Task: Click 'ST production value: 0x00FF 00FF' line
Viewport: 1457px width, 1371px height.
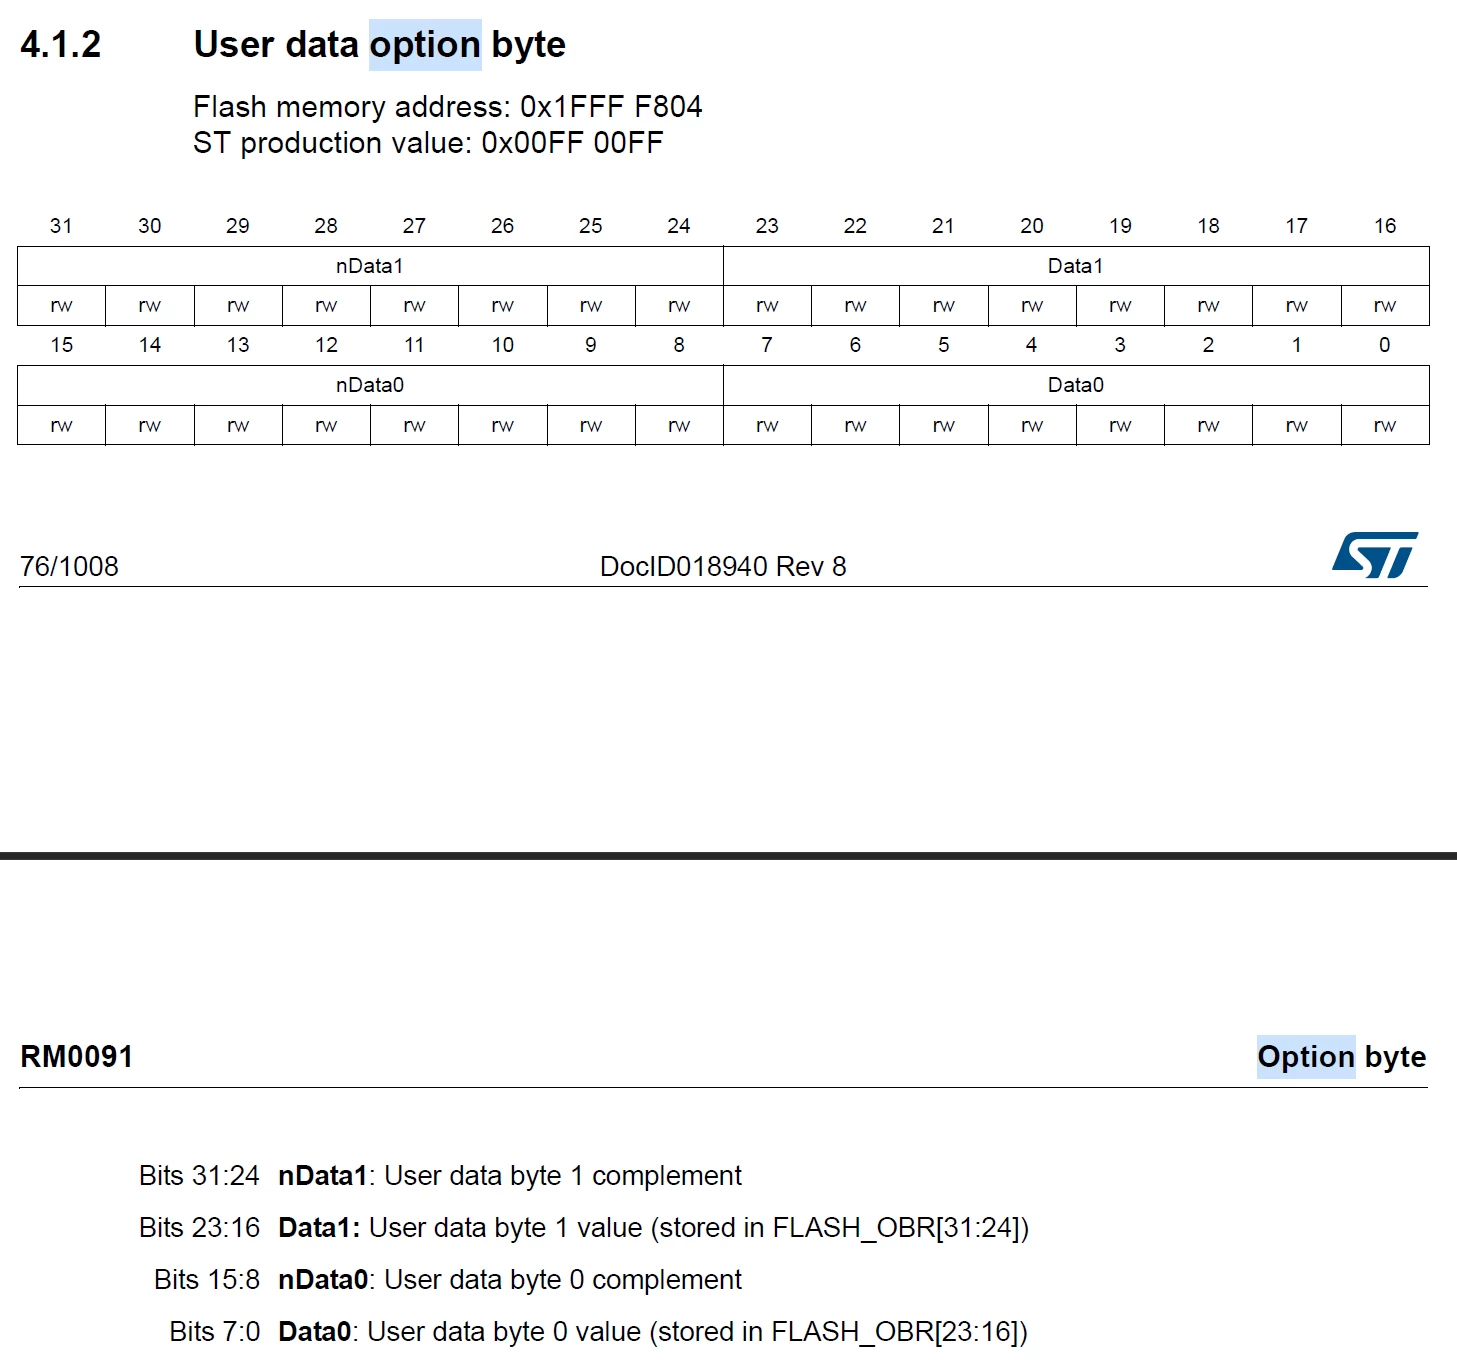Action: 428,143
